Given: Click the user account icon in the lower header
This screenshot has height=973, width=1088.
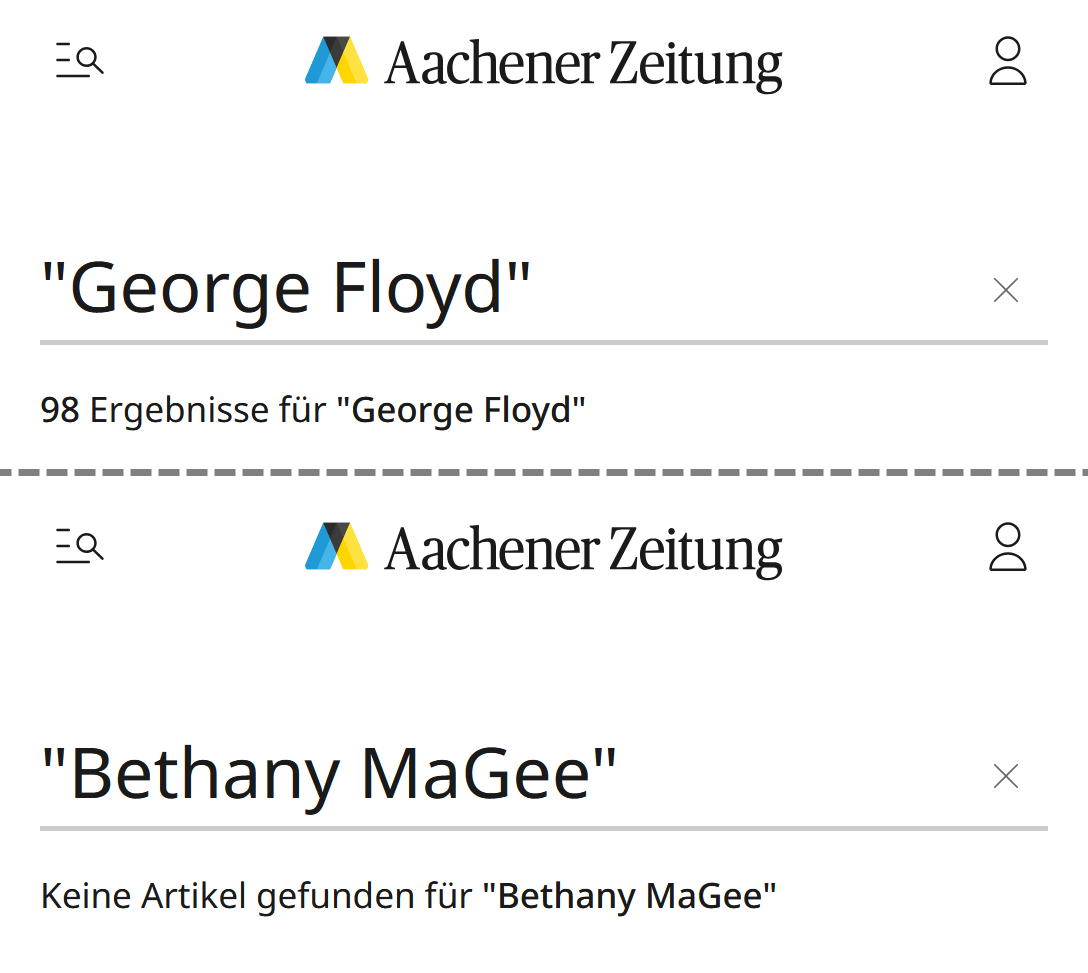Looking at the screenshot, I should [1007, 548].
